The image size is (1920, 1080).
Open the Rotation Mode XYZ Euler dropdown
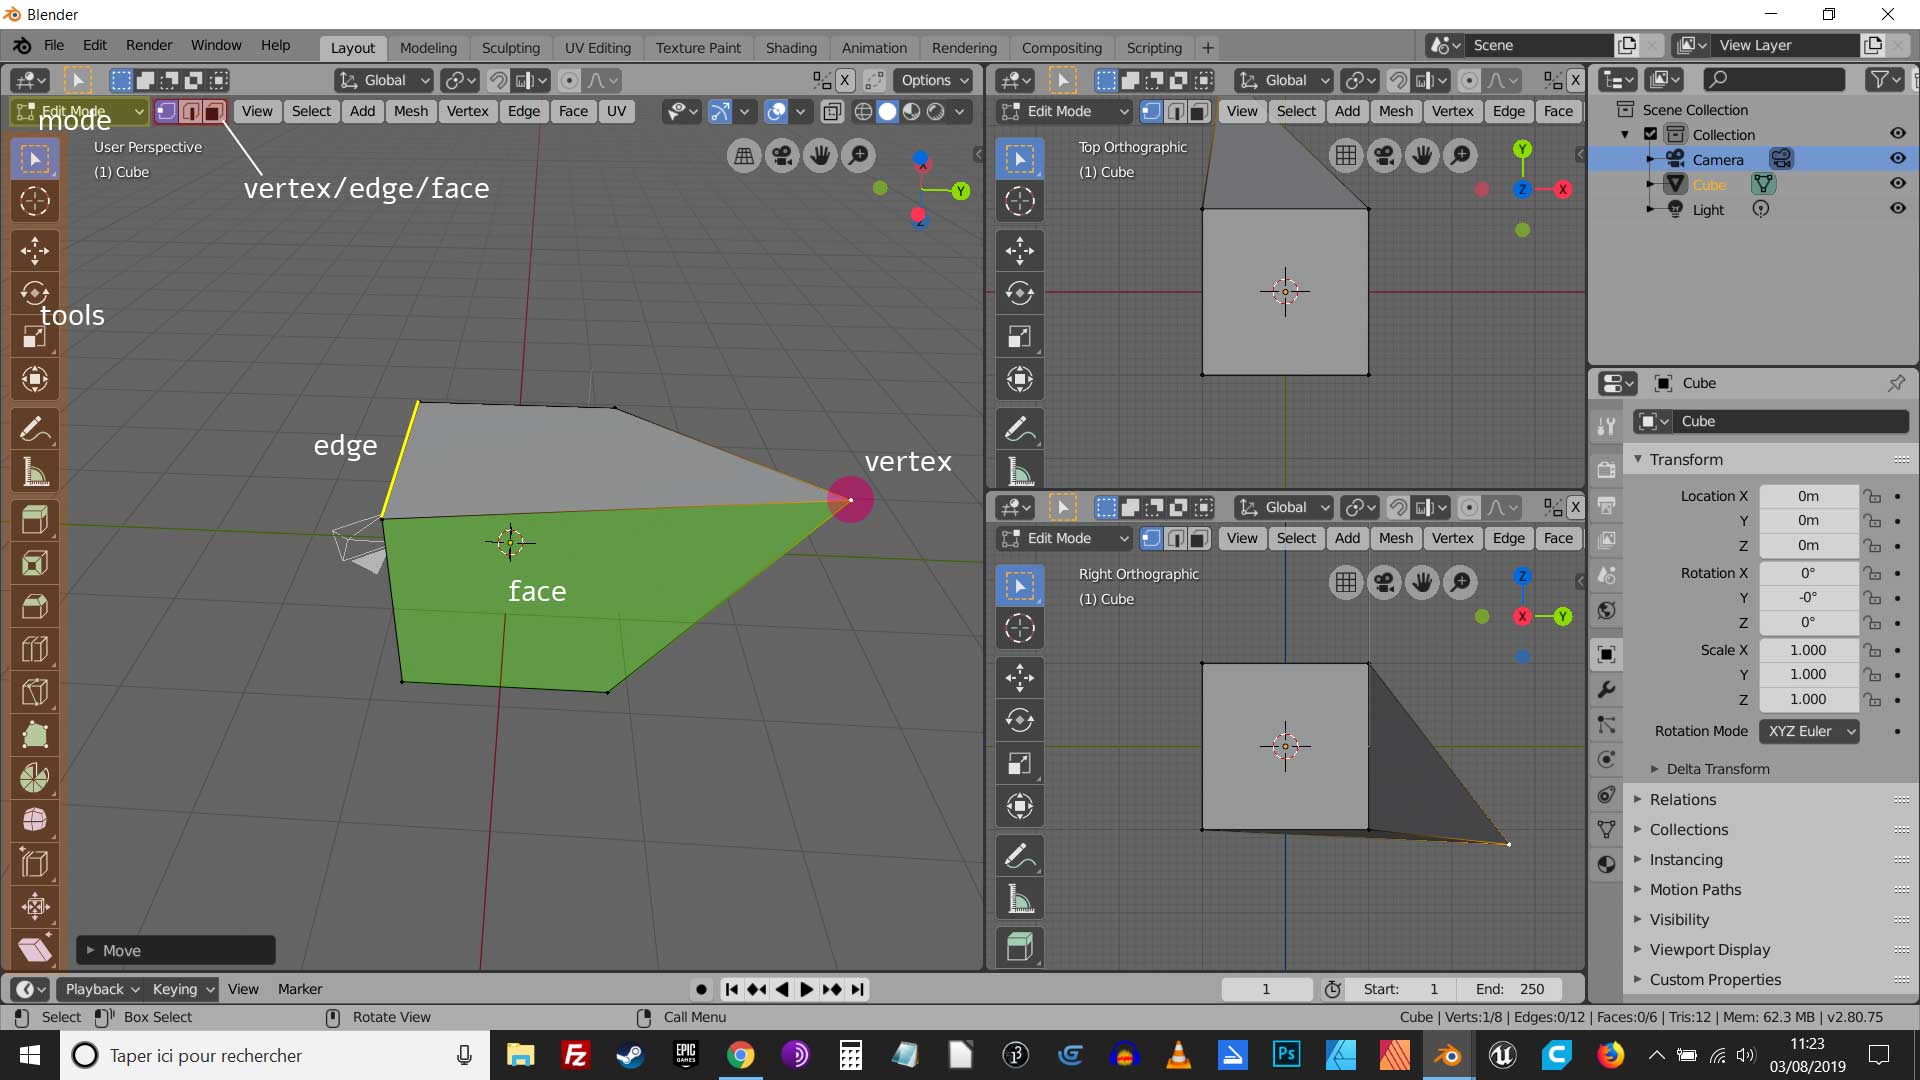(1809, 731)
